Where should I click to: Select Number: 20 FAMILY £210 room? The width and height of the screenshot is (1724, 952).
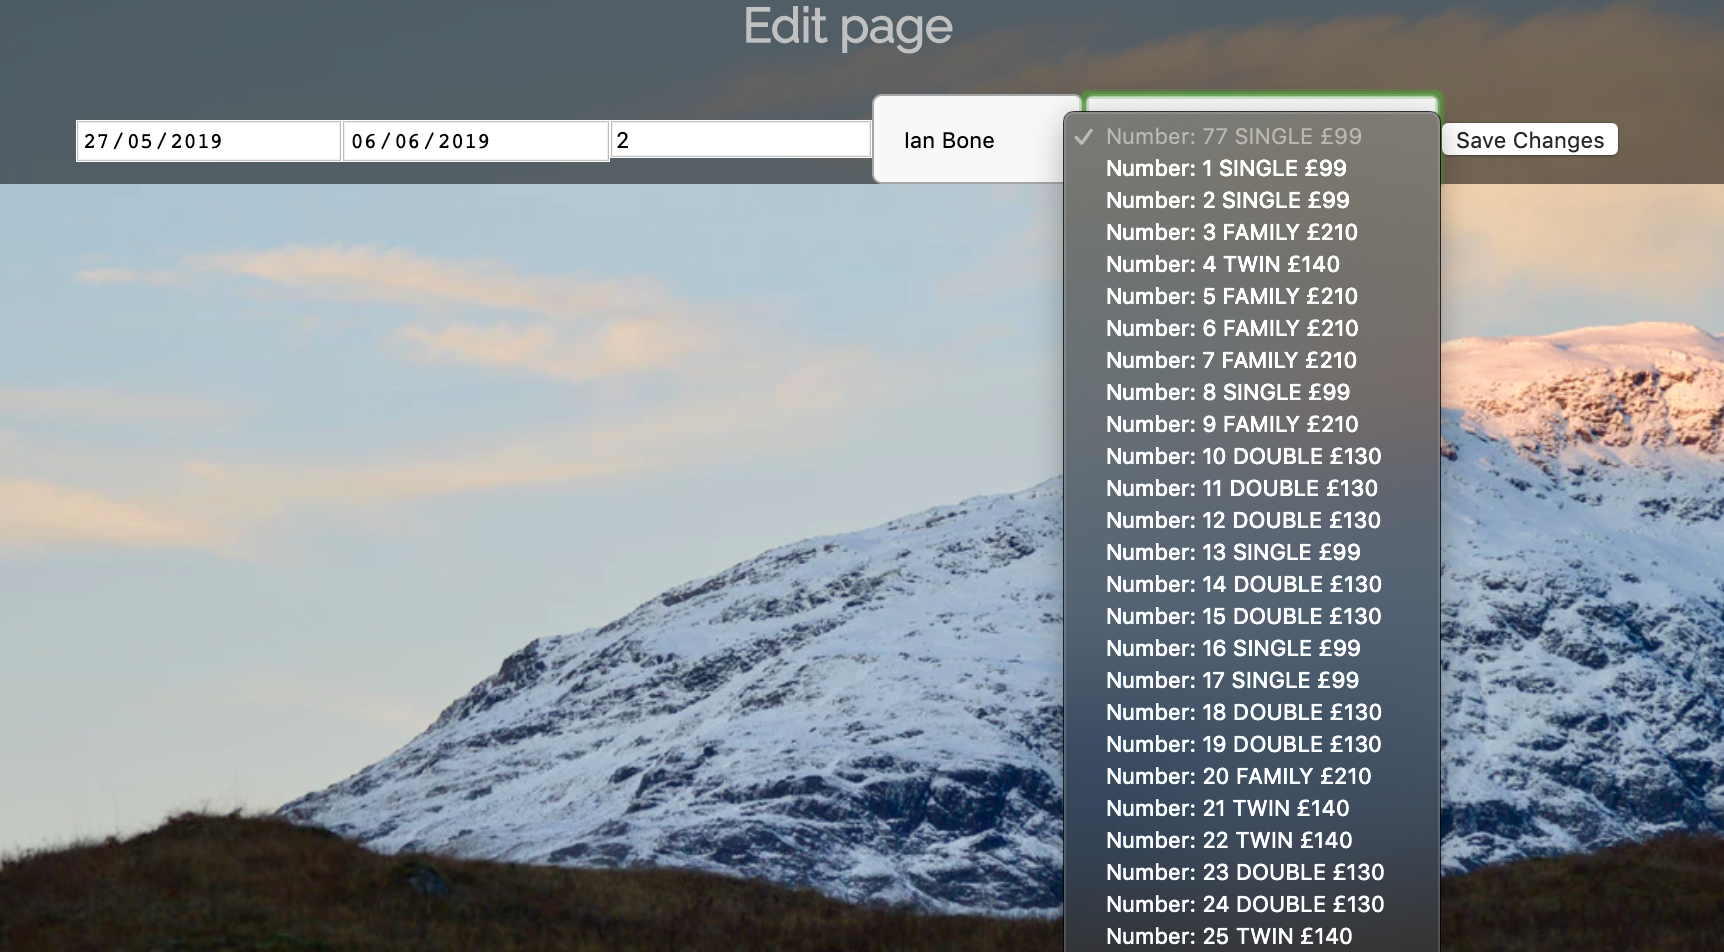coord(1237,776)
